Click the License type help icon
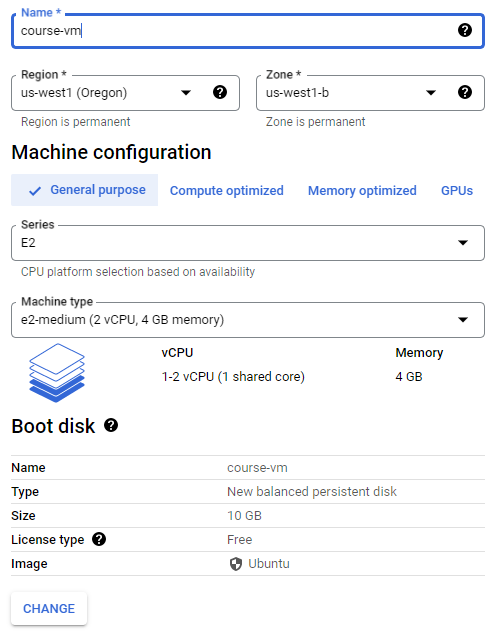 [x=99, y=539]
